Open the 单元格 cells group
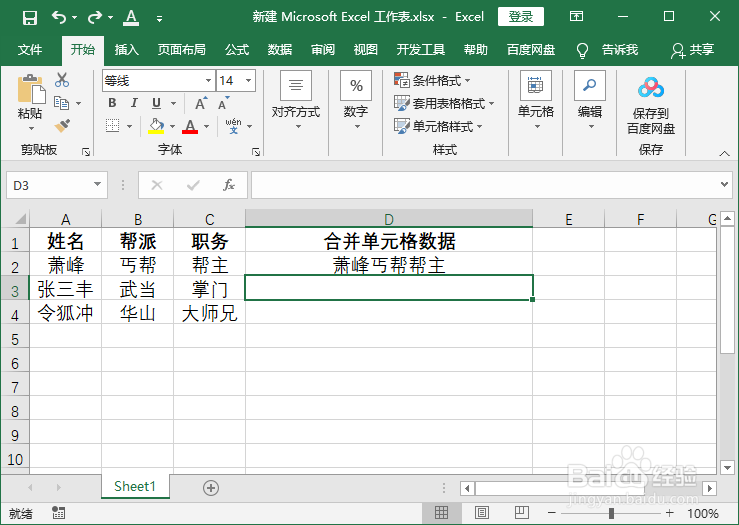Screen dimensions: 739x525 pos(536,100)
